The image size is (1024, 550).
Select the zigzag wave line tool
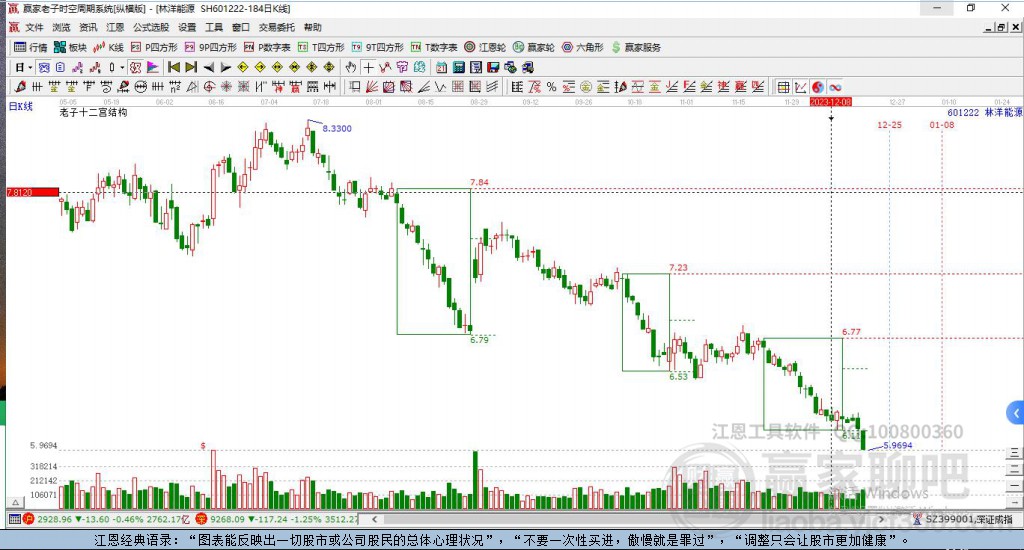pos(441,87)
